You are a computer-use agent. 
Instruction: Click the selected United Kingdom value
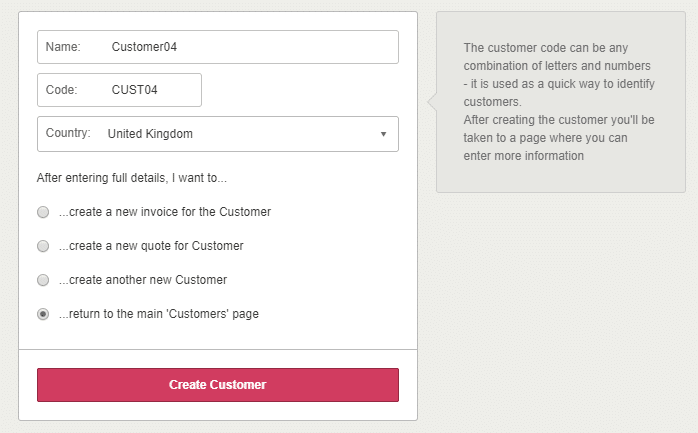click(x=150, y=134)
